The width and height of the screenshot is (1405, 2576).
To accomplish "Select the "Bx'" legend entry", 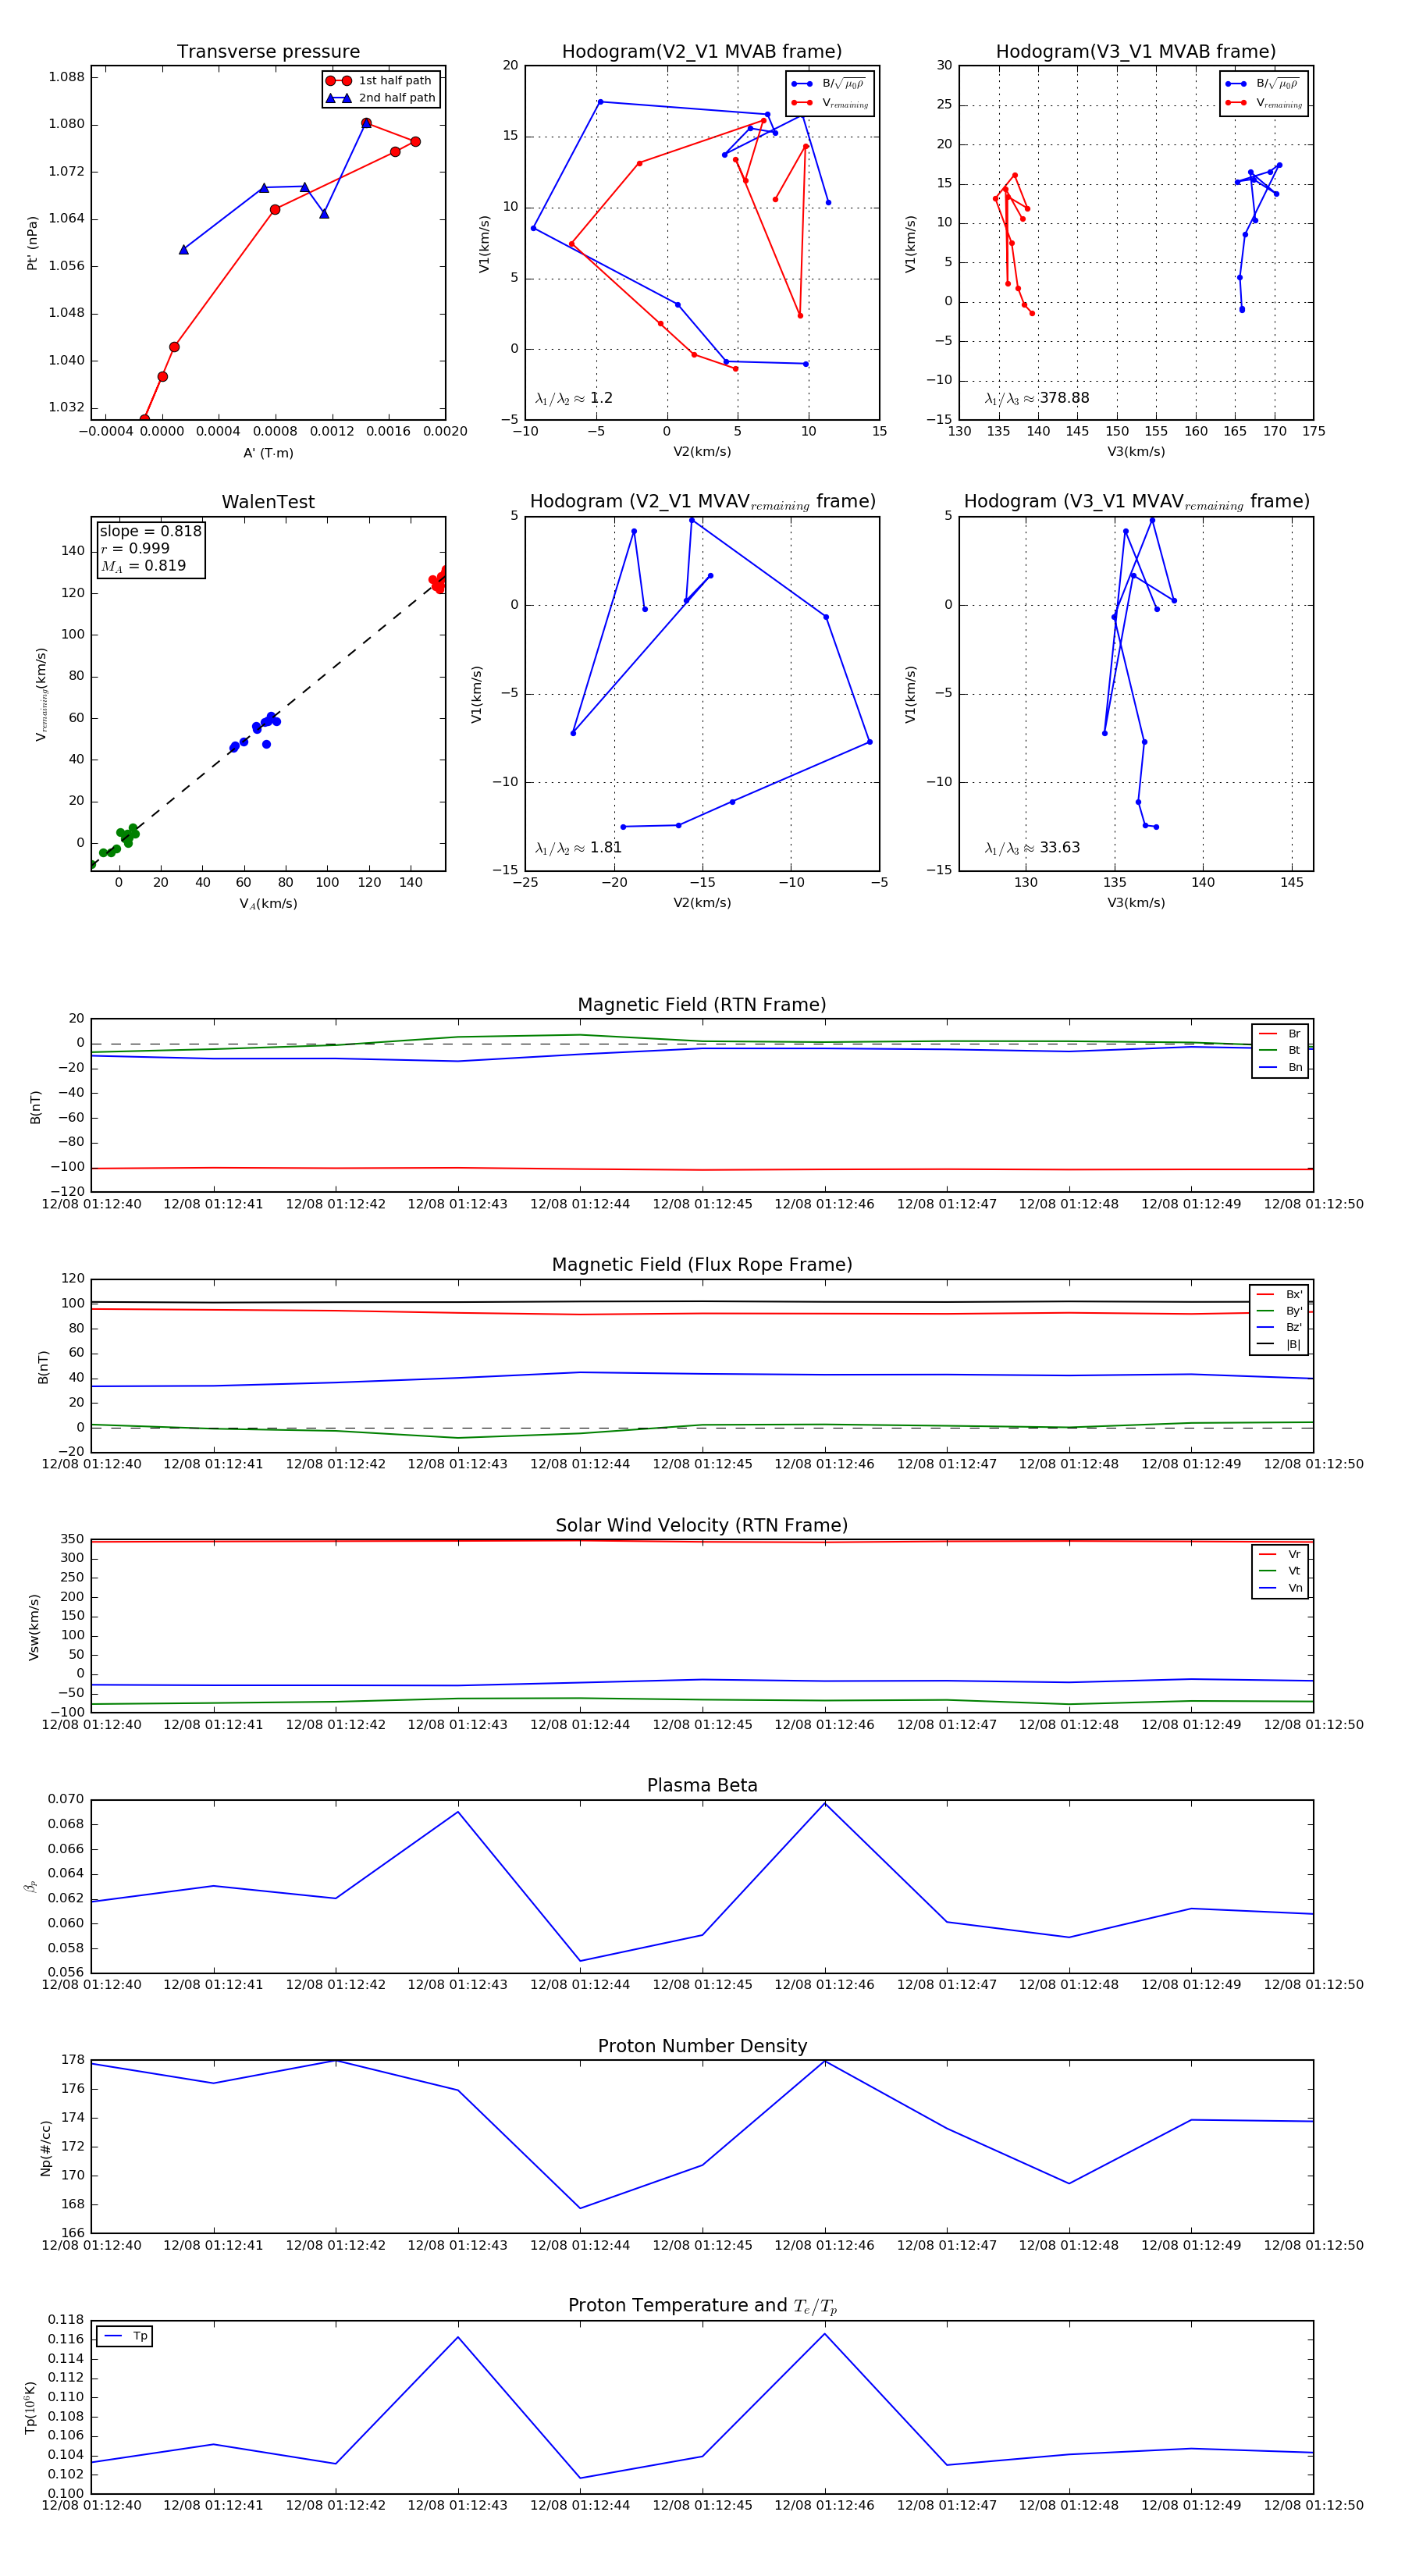I will [1279, 1295].
